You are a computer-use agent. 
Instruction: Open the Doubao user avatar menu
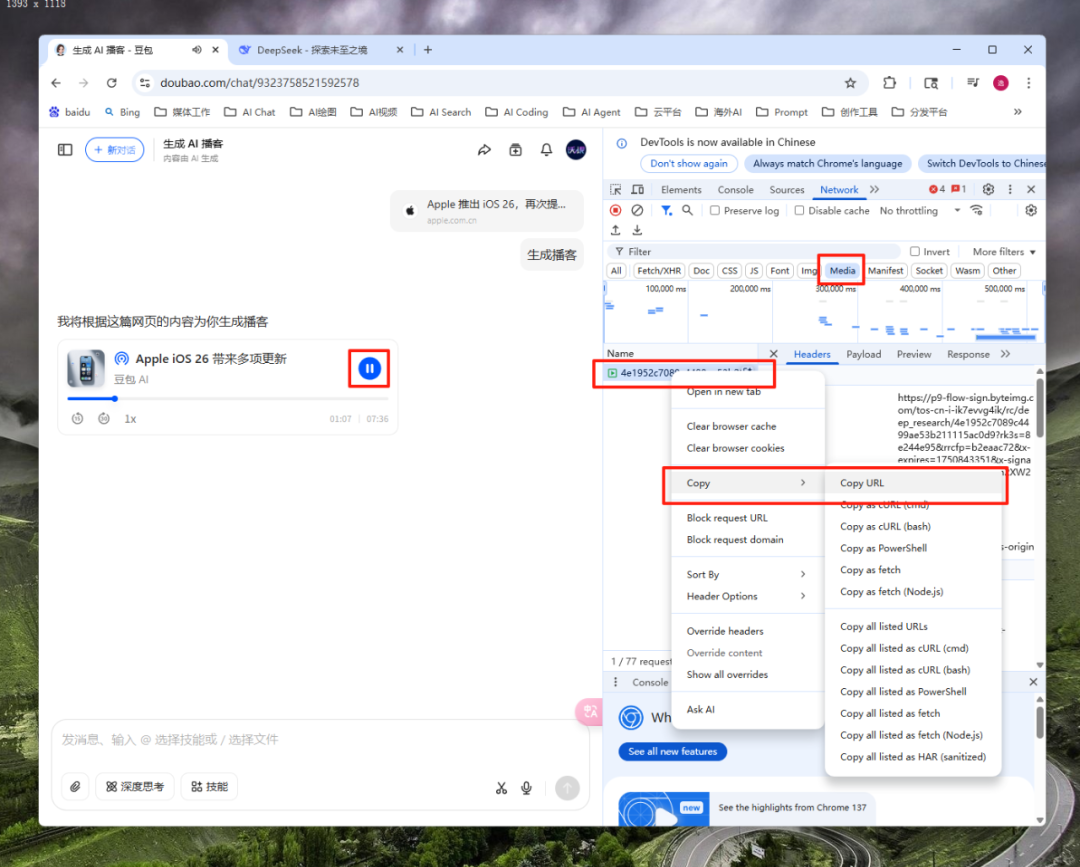pyautogui.click(x=576, y=149)
